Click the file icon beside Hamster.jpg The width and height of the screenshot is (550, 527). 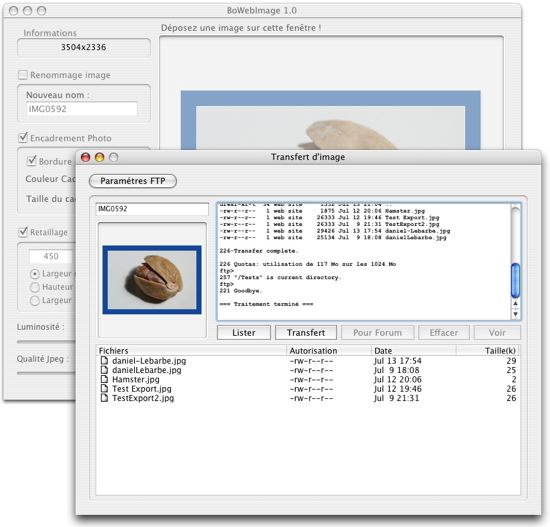click(104, 379)
